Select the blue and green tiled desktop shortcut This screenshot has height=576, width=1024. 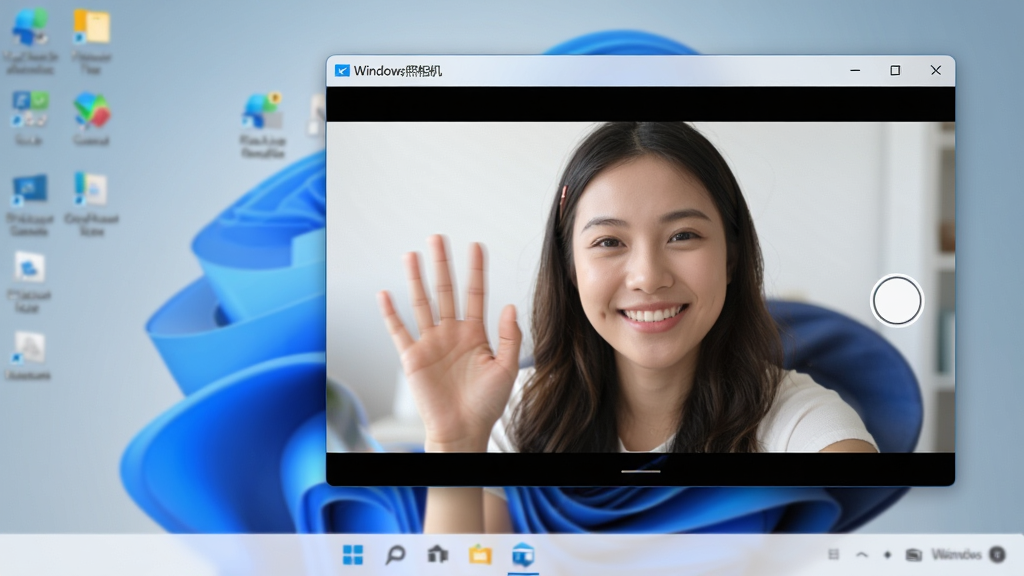point(29,109)
